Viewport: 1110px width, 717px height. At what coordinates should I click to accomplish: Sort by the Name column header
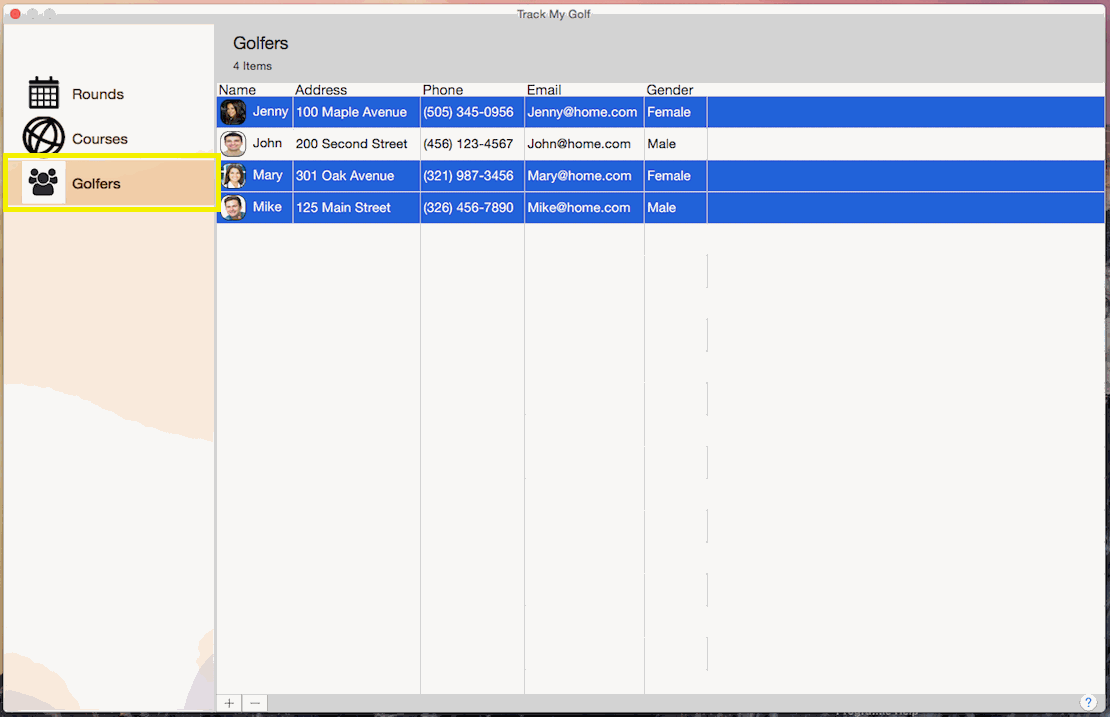[x=238, y=90]
